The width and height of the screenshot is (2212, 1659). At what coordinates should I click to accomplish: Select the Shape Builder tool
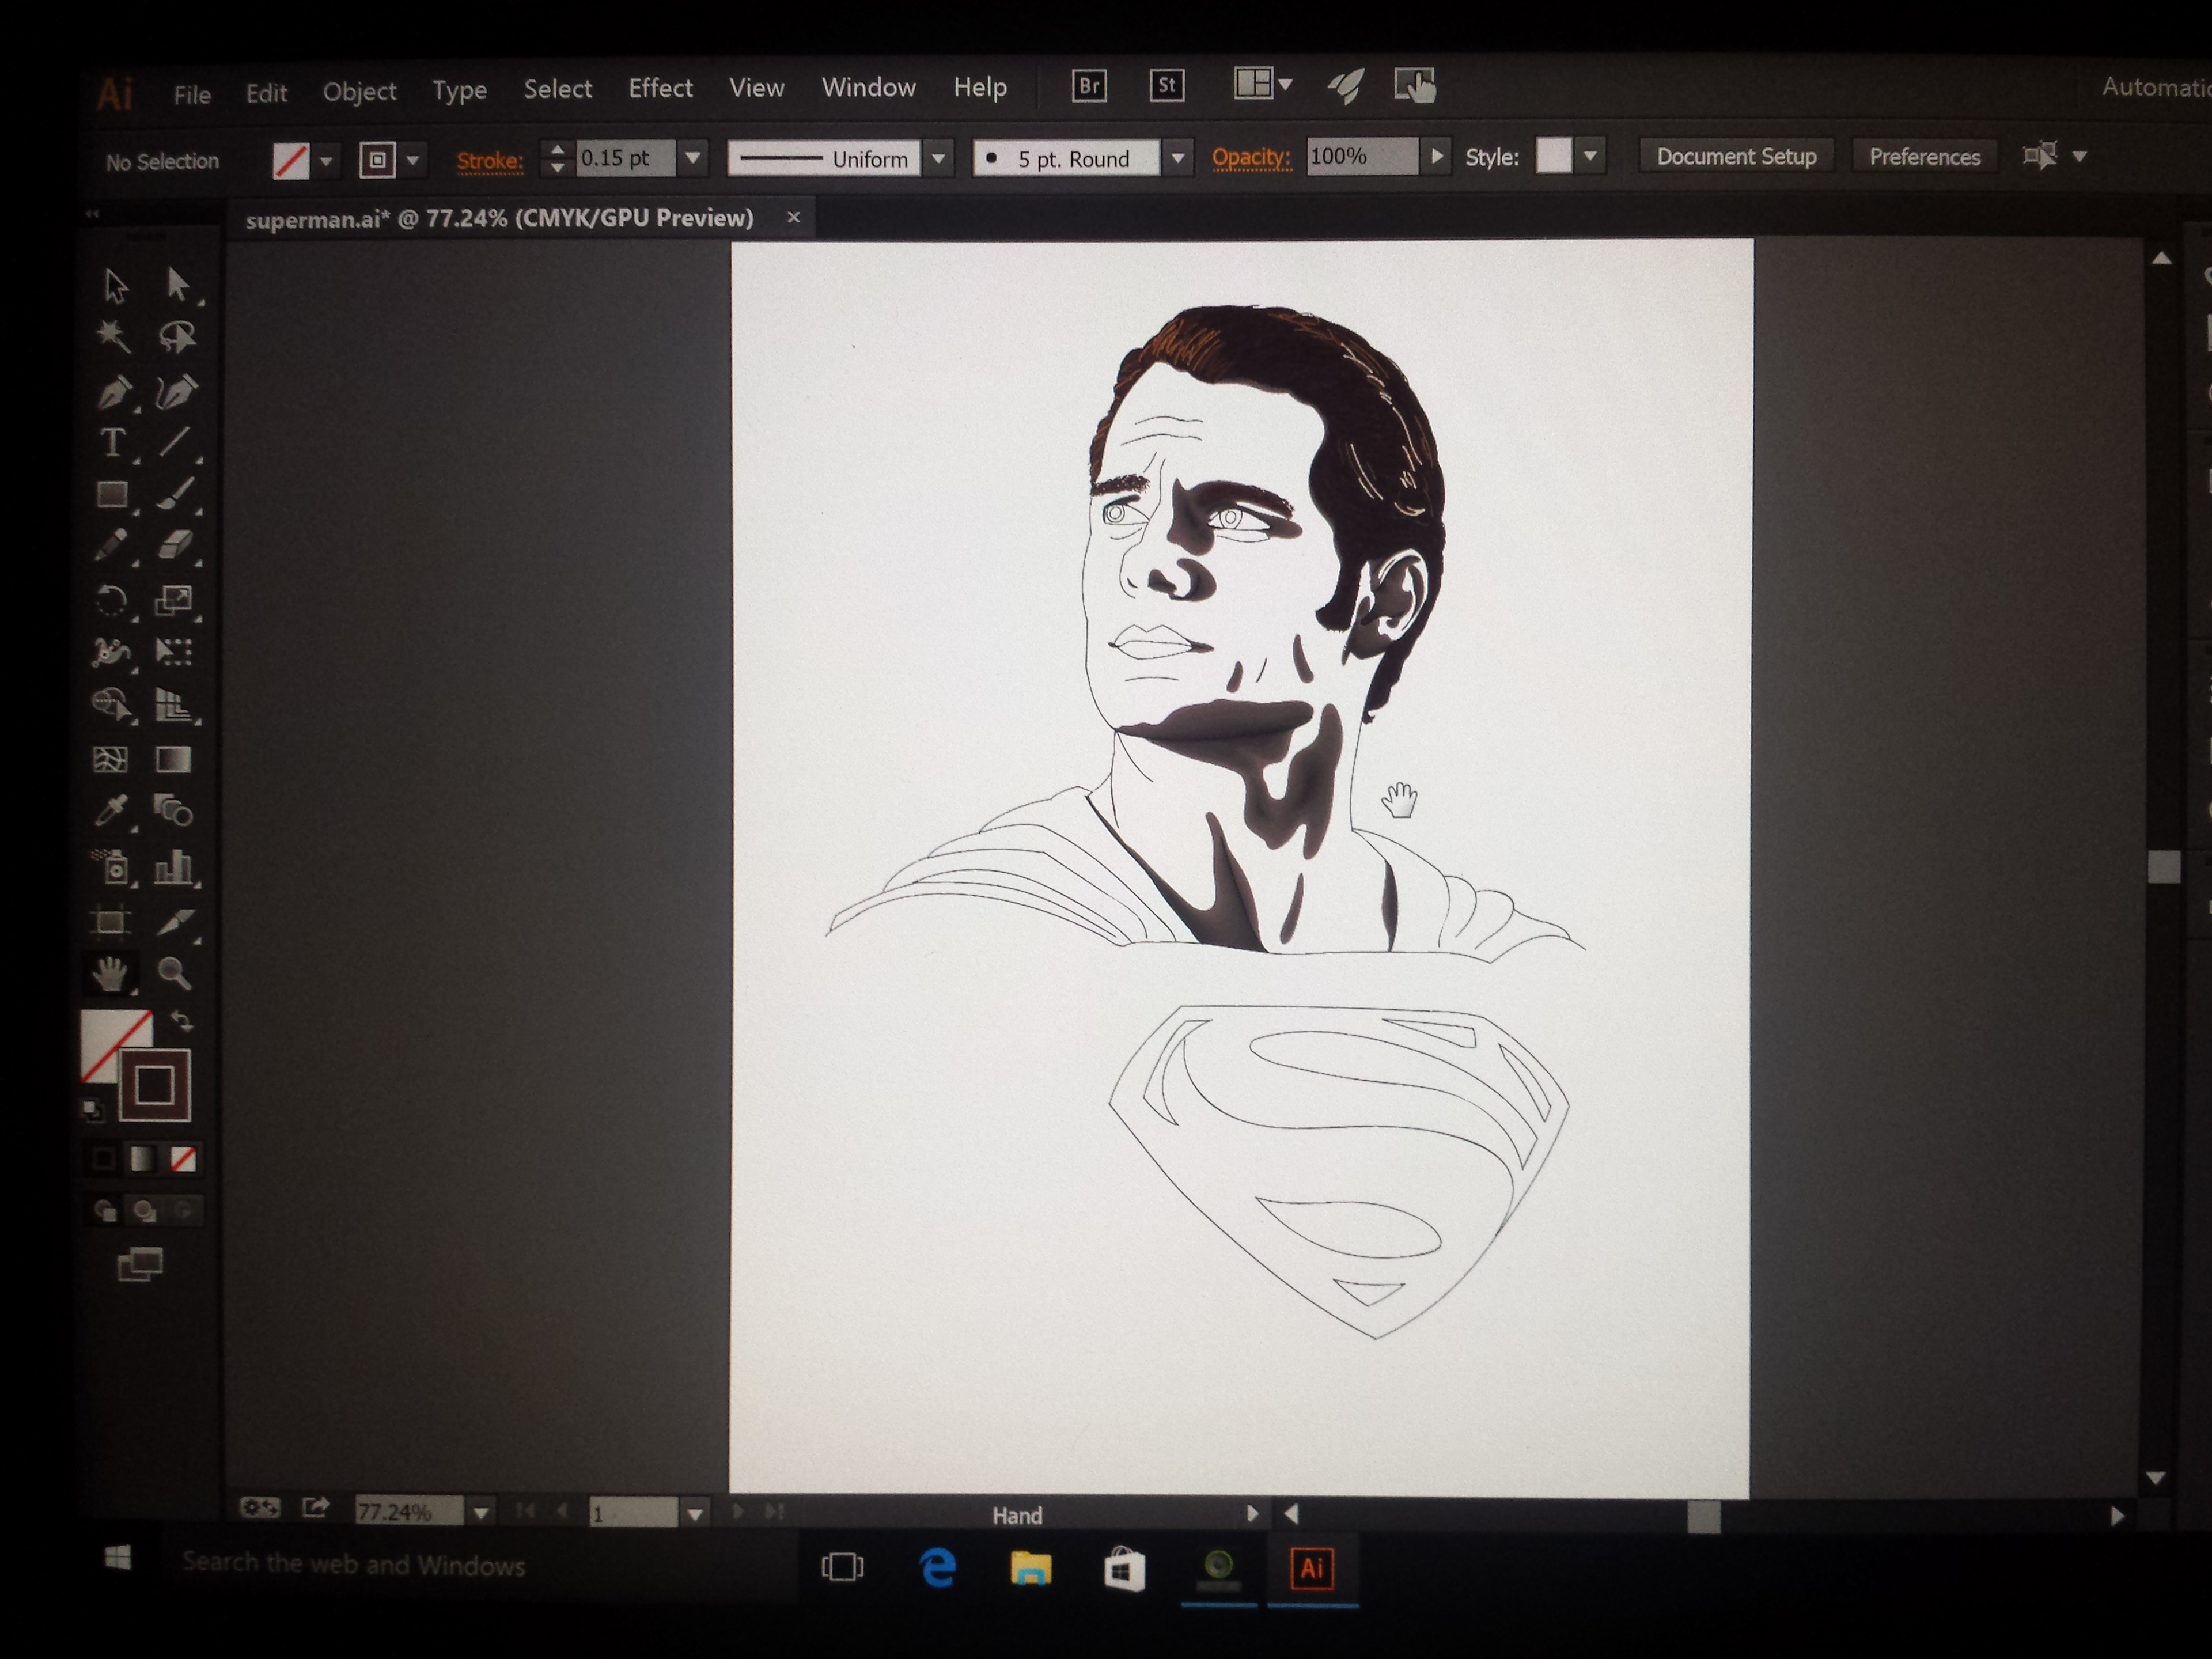[111, 705]
